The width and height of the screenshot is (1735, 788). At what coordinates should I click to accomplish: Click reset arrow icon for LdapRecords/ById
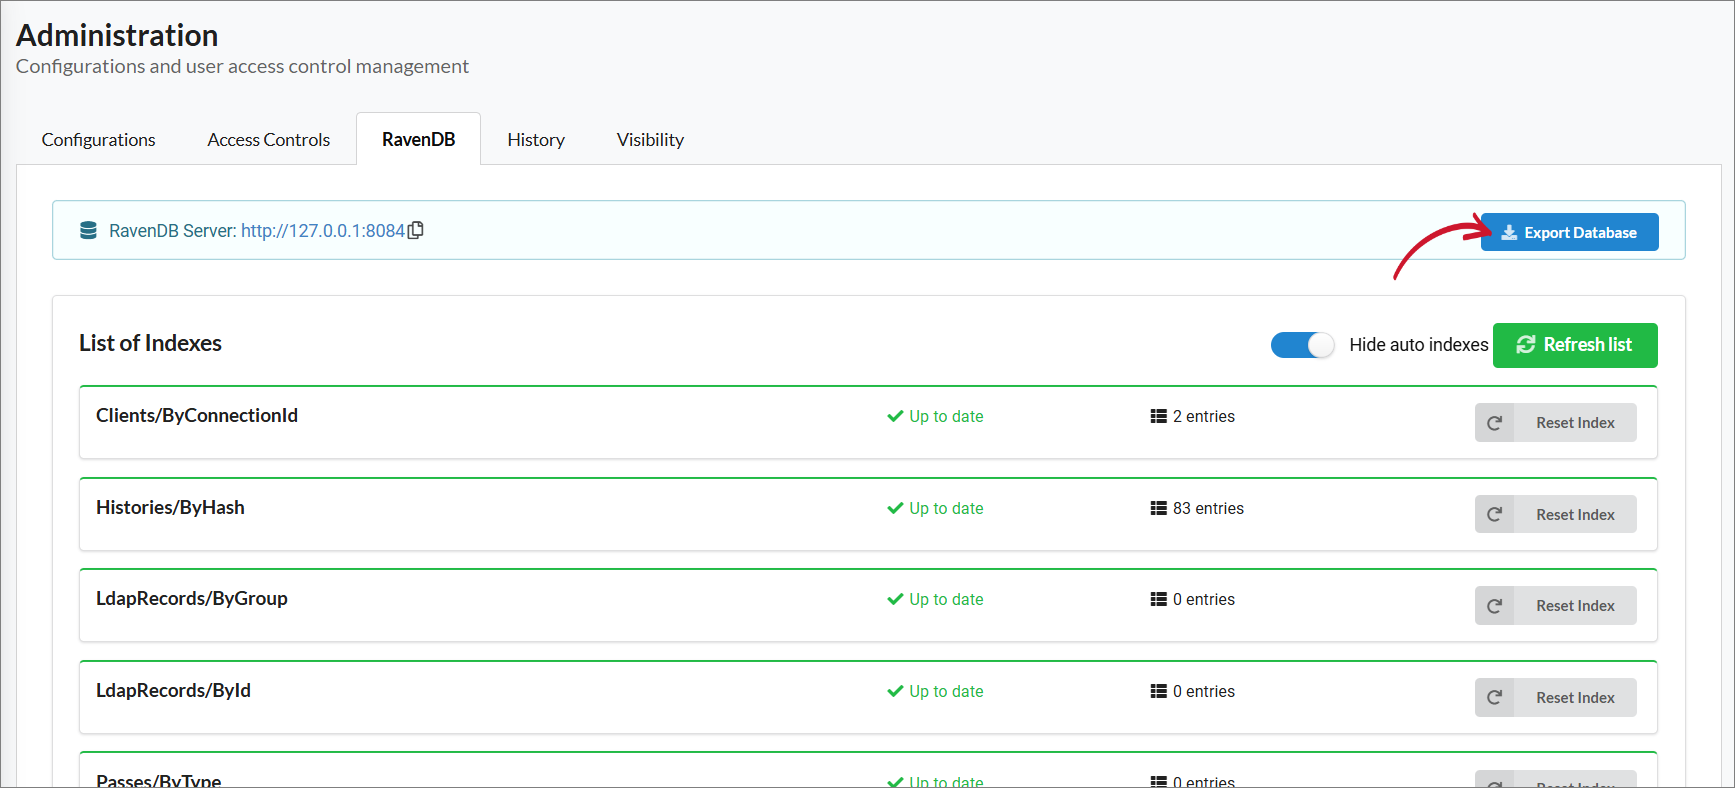click(x=1494, y=697)
